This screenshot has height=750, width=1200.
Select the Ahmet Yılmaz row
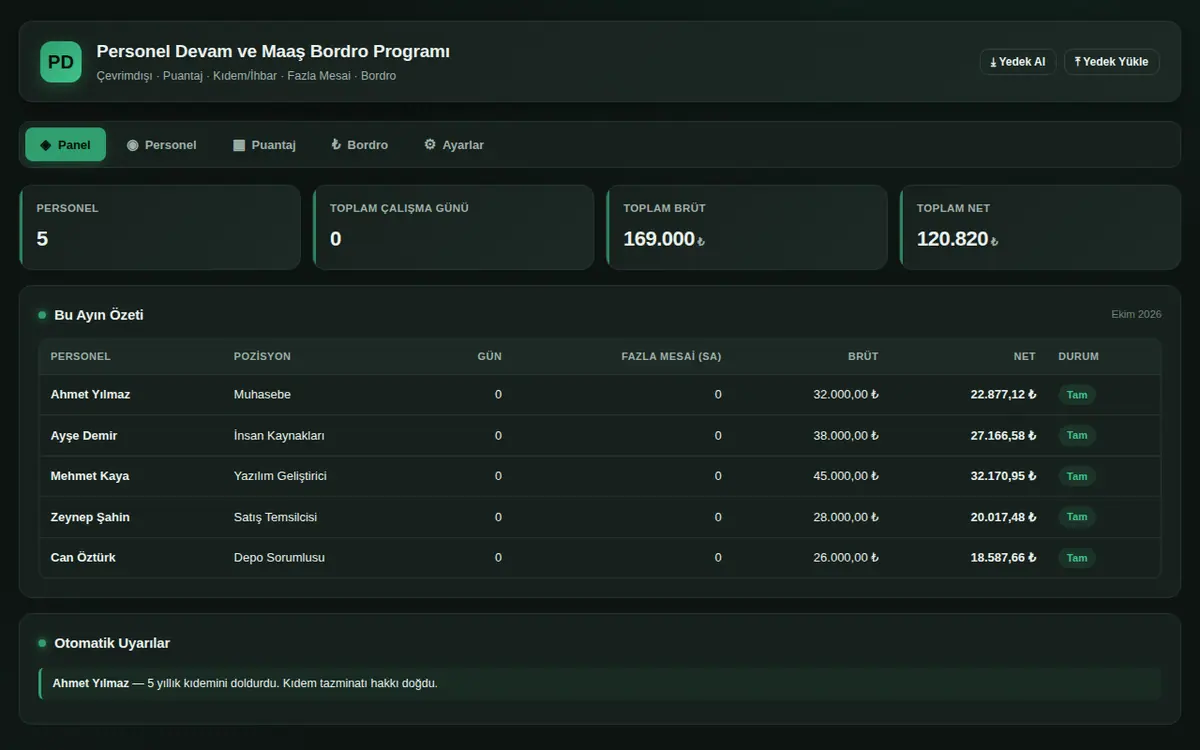click(600, 395)
